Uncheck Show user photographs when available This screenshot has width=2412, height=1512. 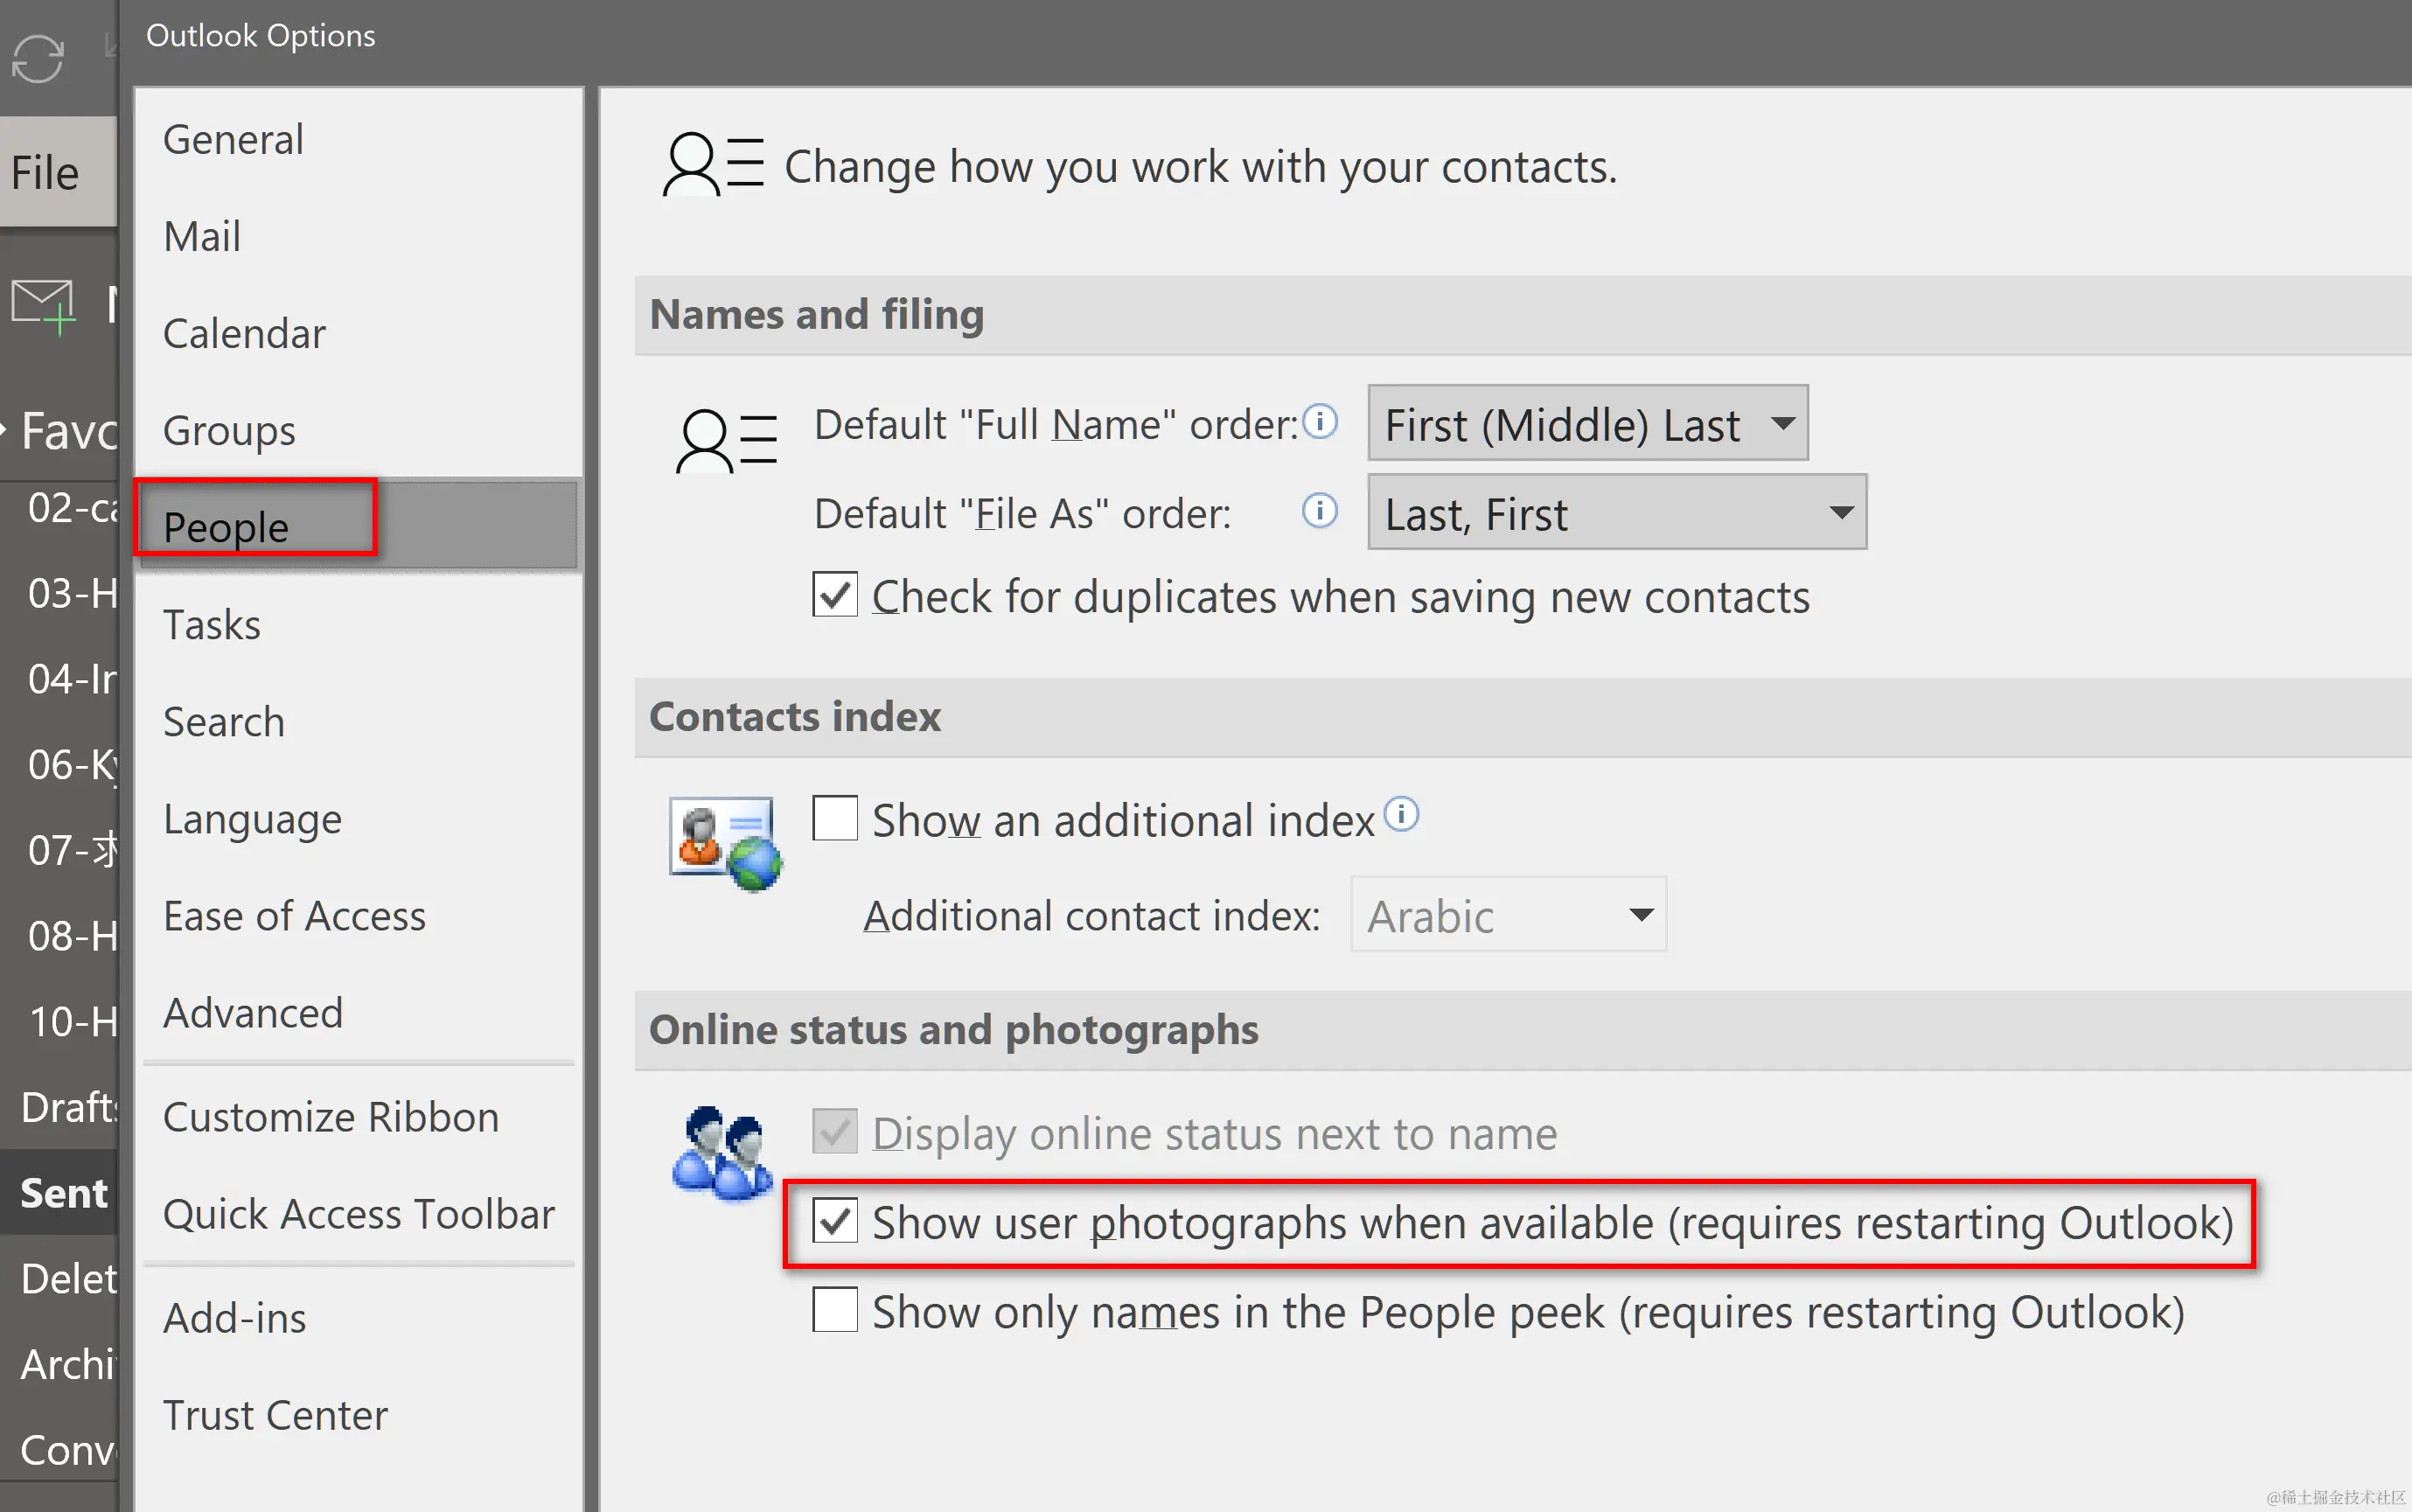pos(835,1221)
